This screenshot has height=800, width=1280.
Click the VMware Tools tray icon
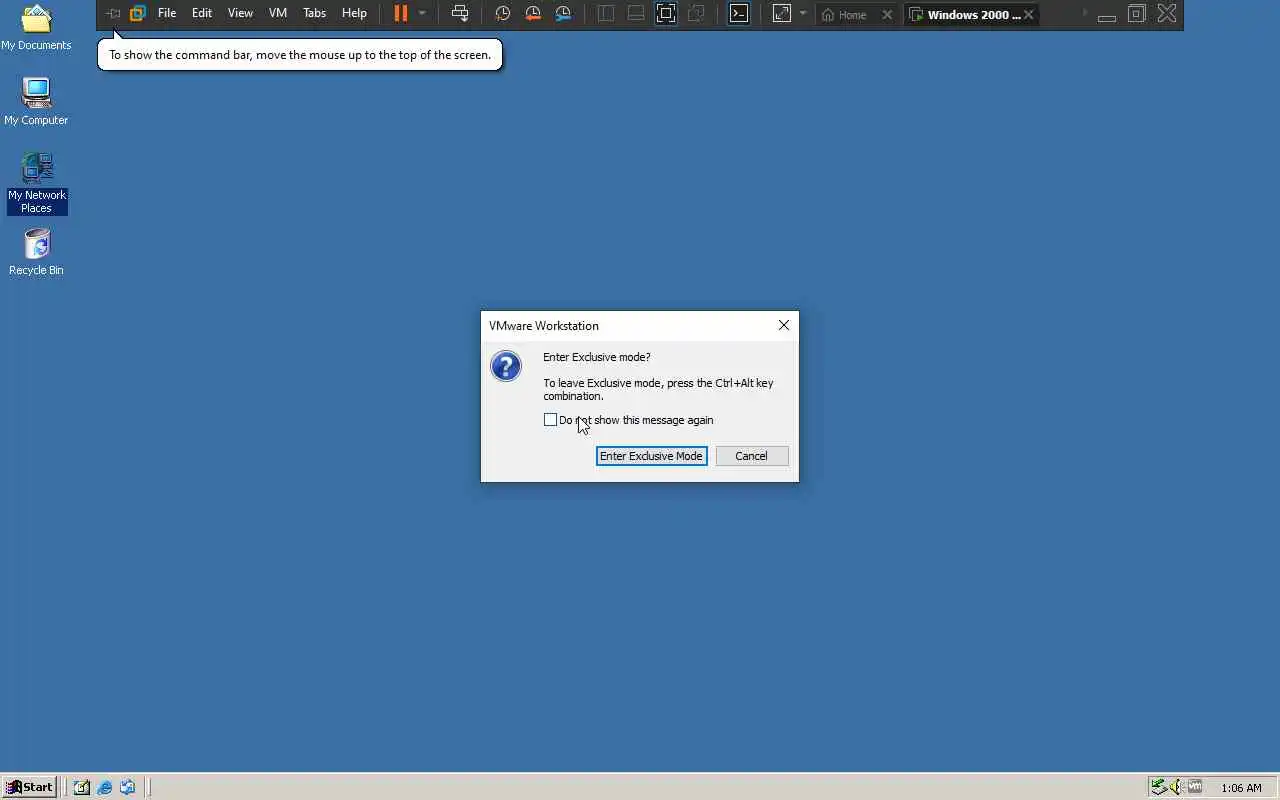(1194, 787)
